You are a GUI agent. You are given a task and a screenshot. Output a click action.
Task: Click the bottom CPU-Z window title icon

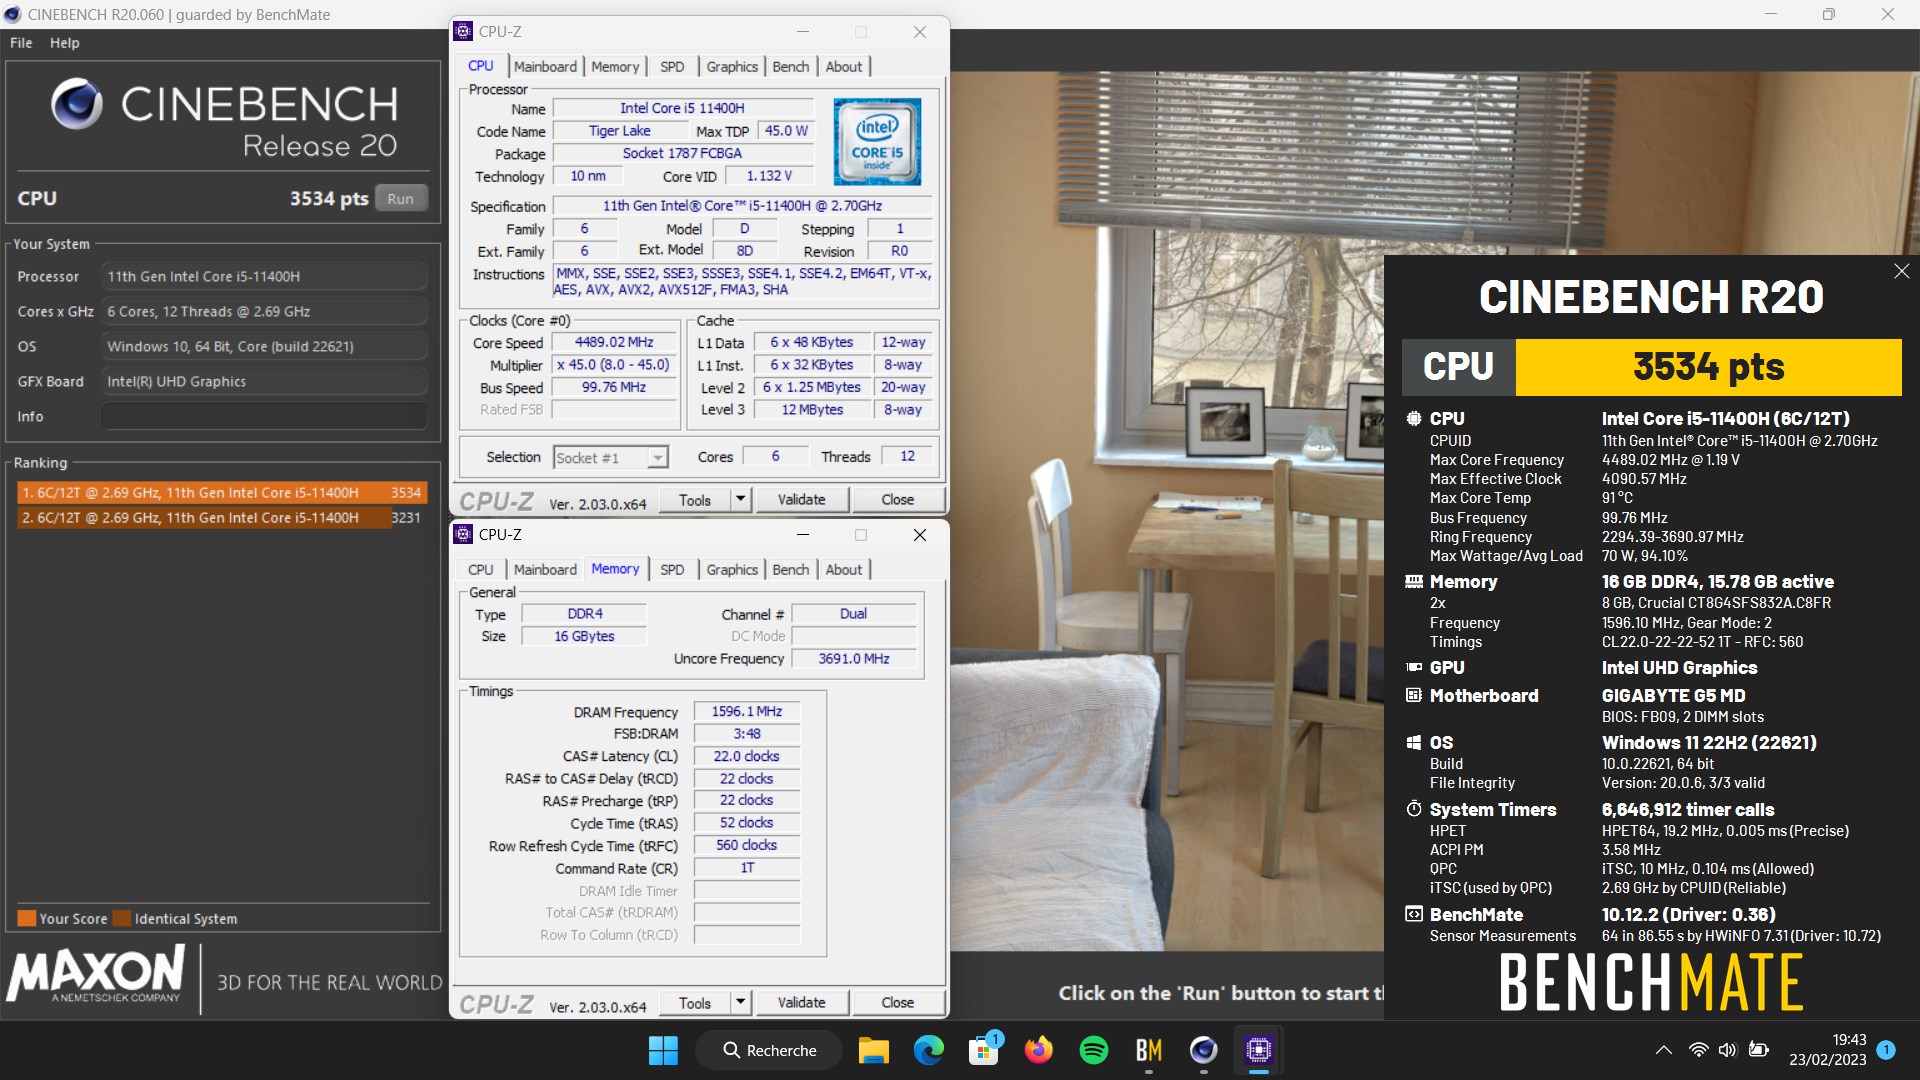(463, 534)
